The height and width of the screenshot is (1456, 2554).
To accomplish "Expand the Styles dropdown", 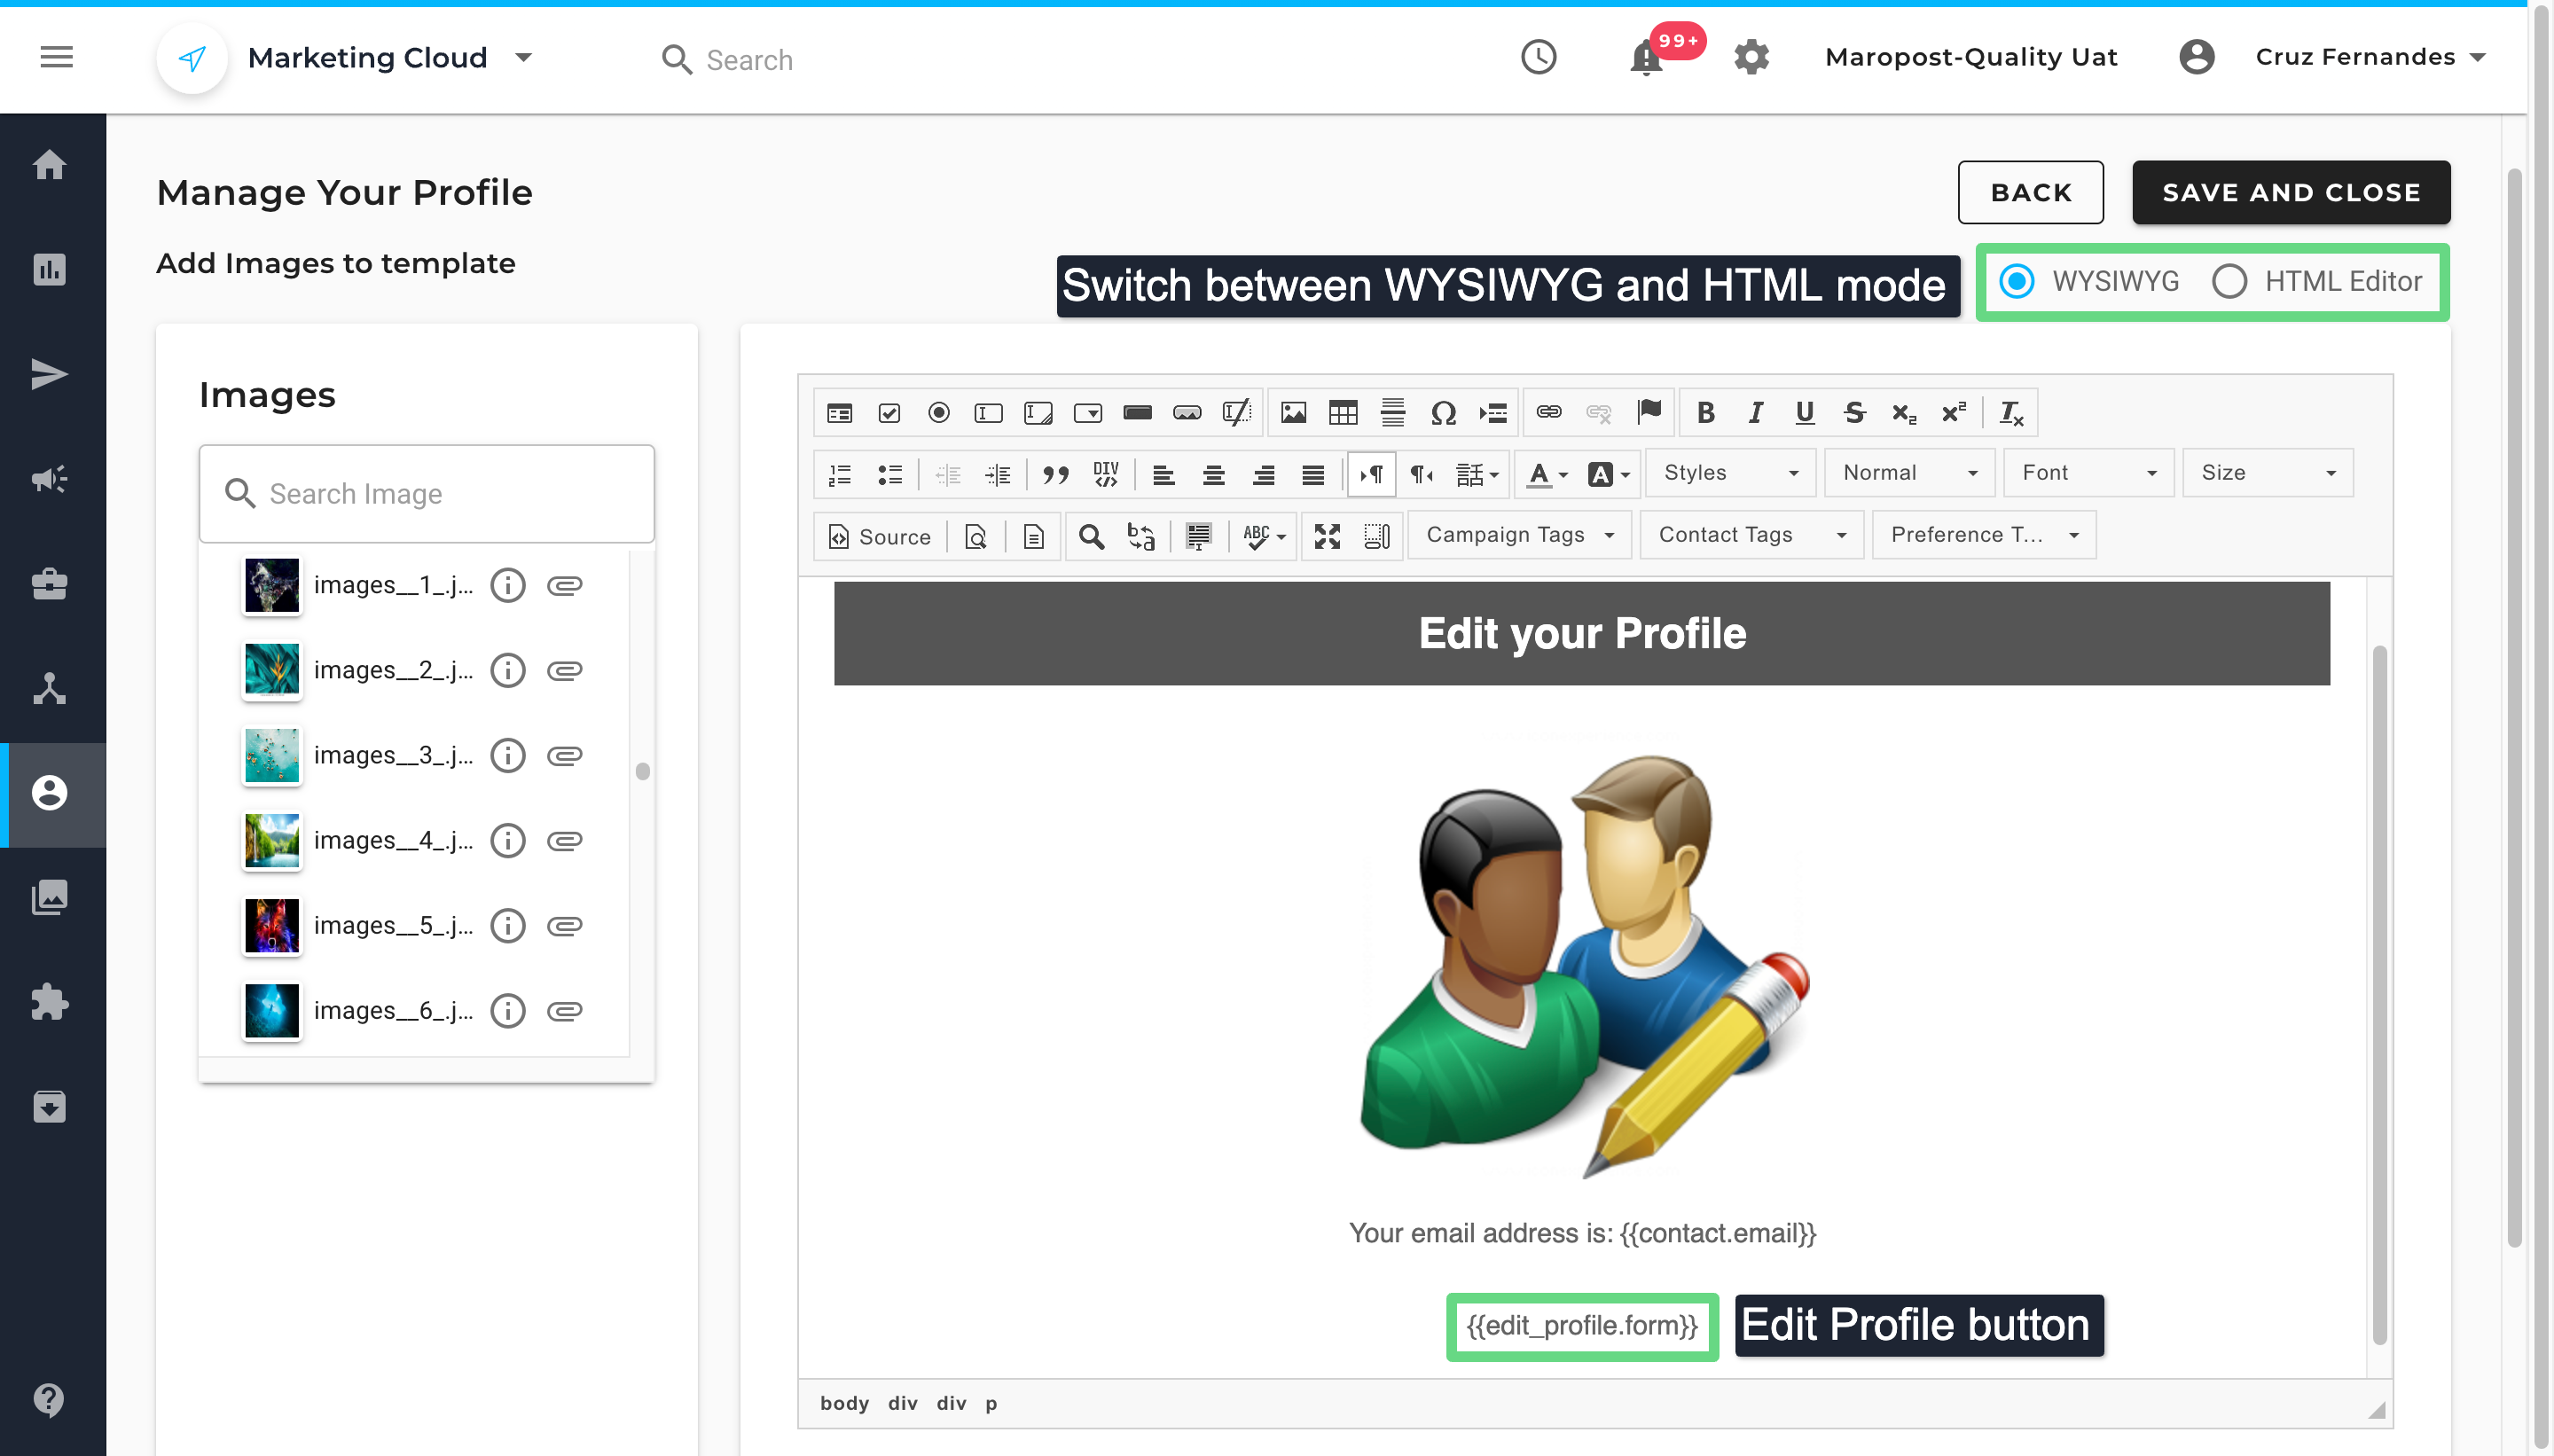I will [x=1730, y=473].
